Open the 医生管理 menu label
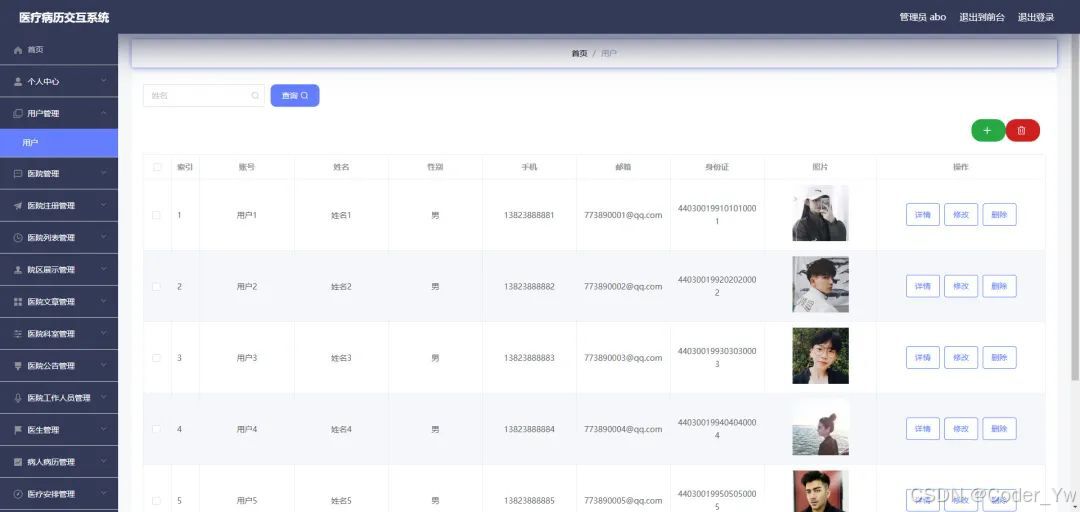1080x512 pixels. point(43,430)
